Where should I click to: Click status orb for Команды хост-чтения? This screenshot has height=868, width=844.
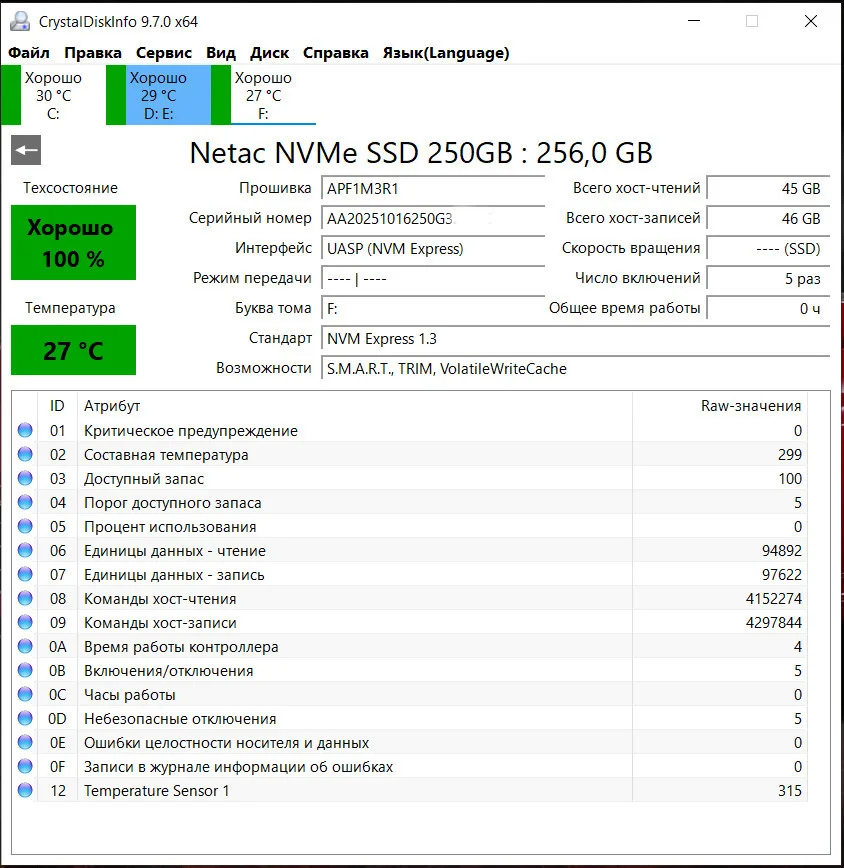click(x=25, y=598)
